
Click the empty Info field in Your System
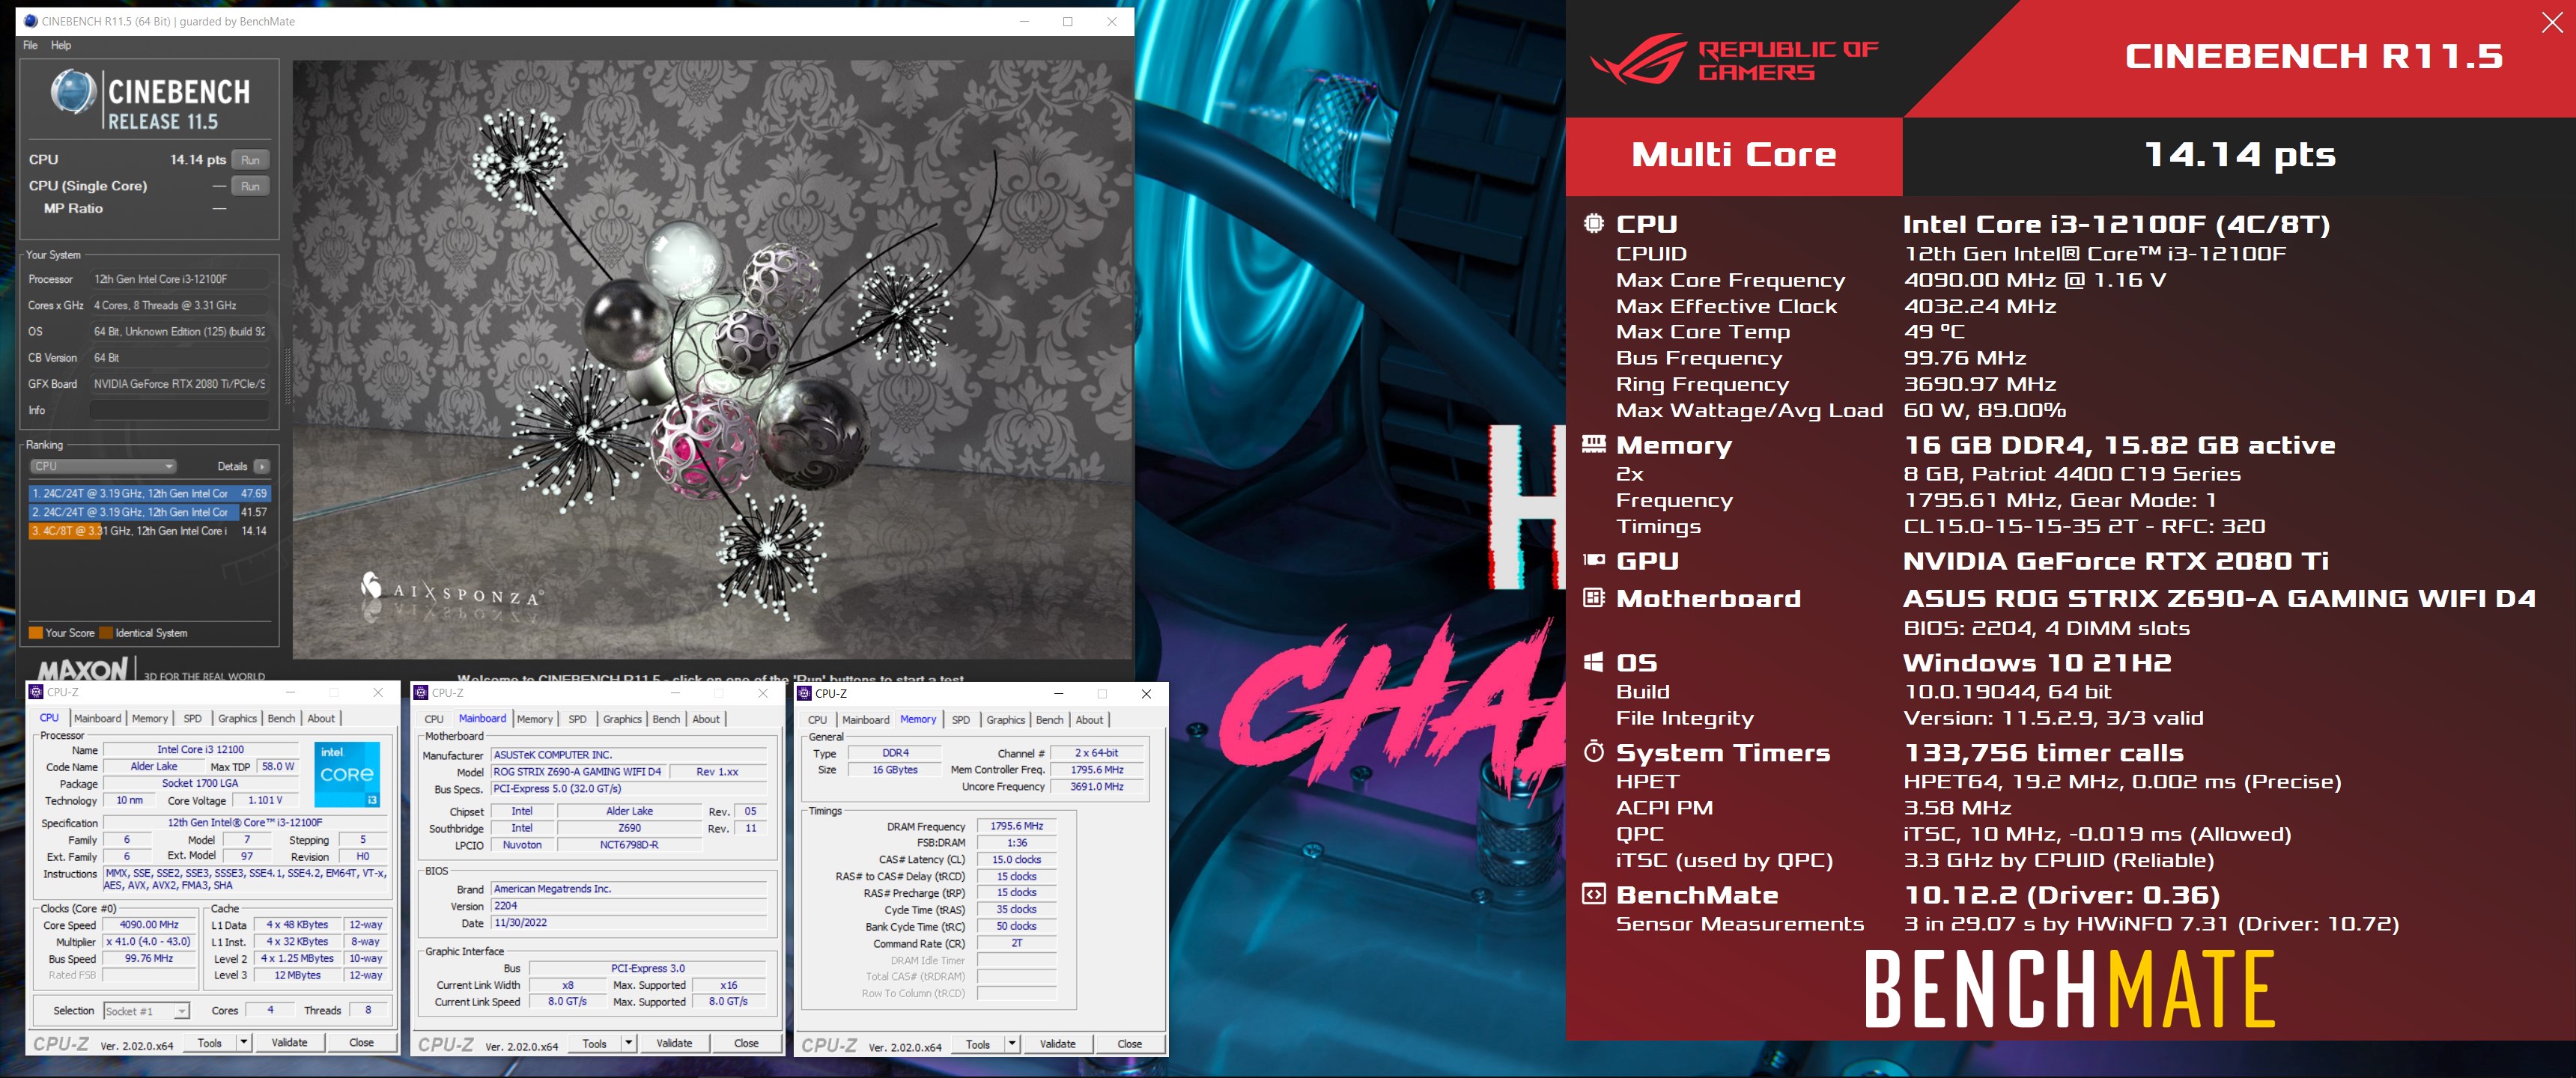click(180, 410)
